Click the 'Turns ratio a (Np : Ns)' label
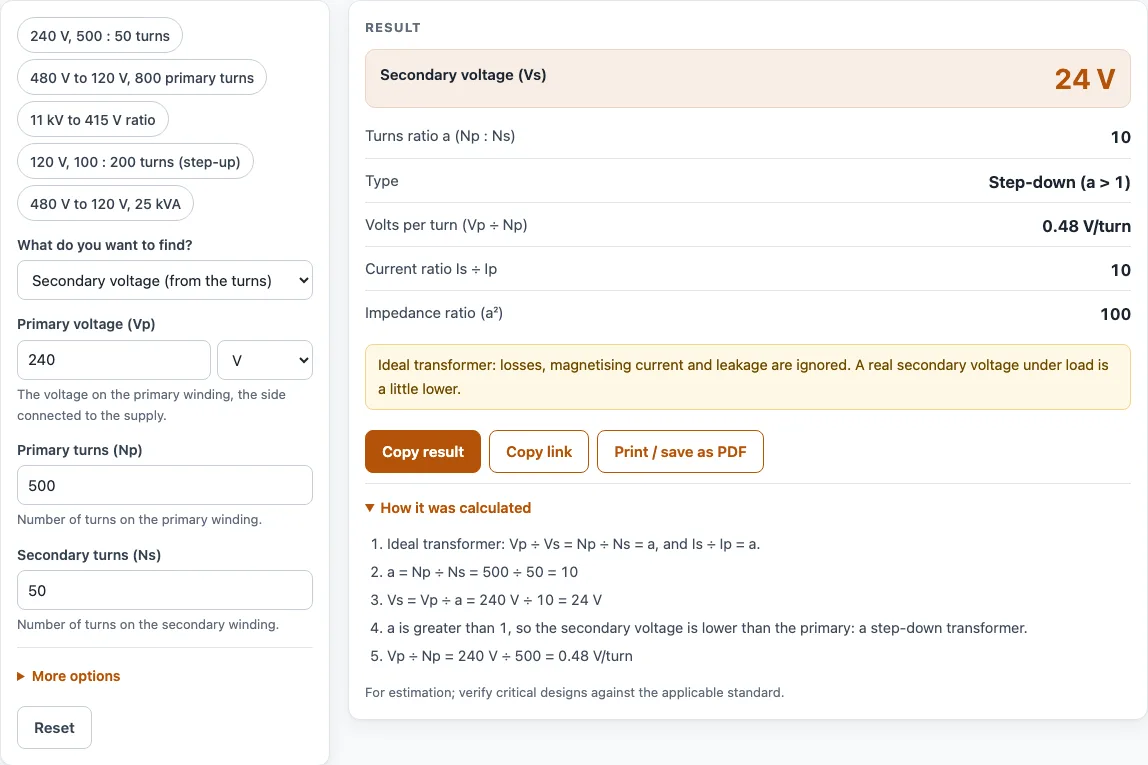1148x765 pixels. pos(440,136)
